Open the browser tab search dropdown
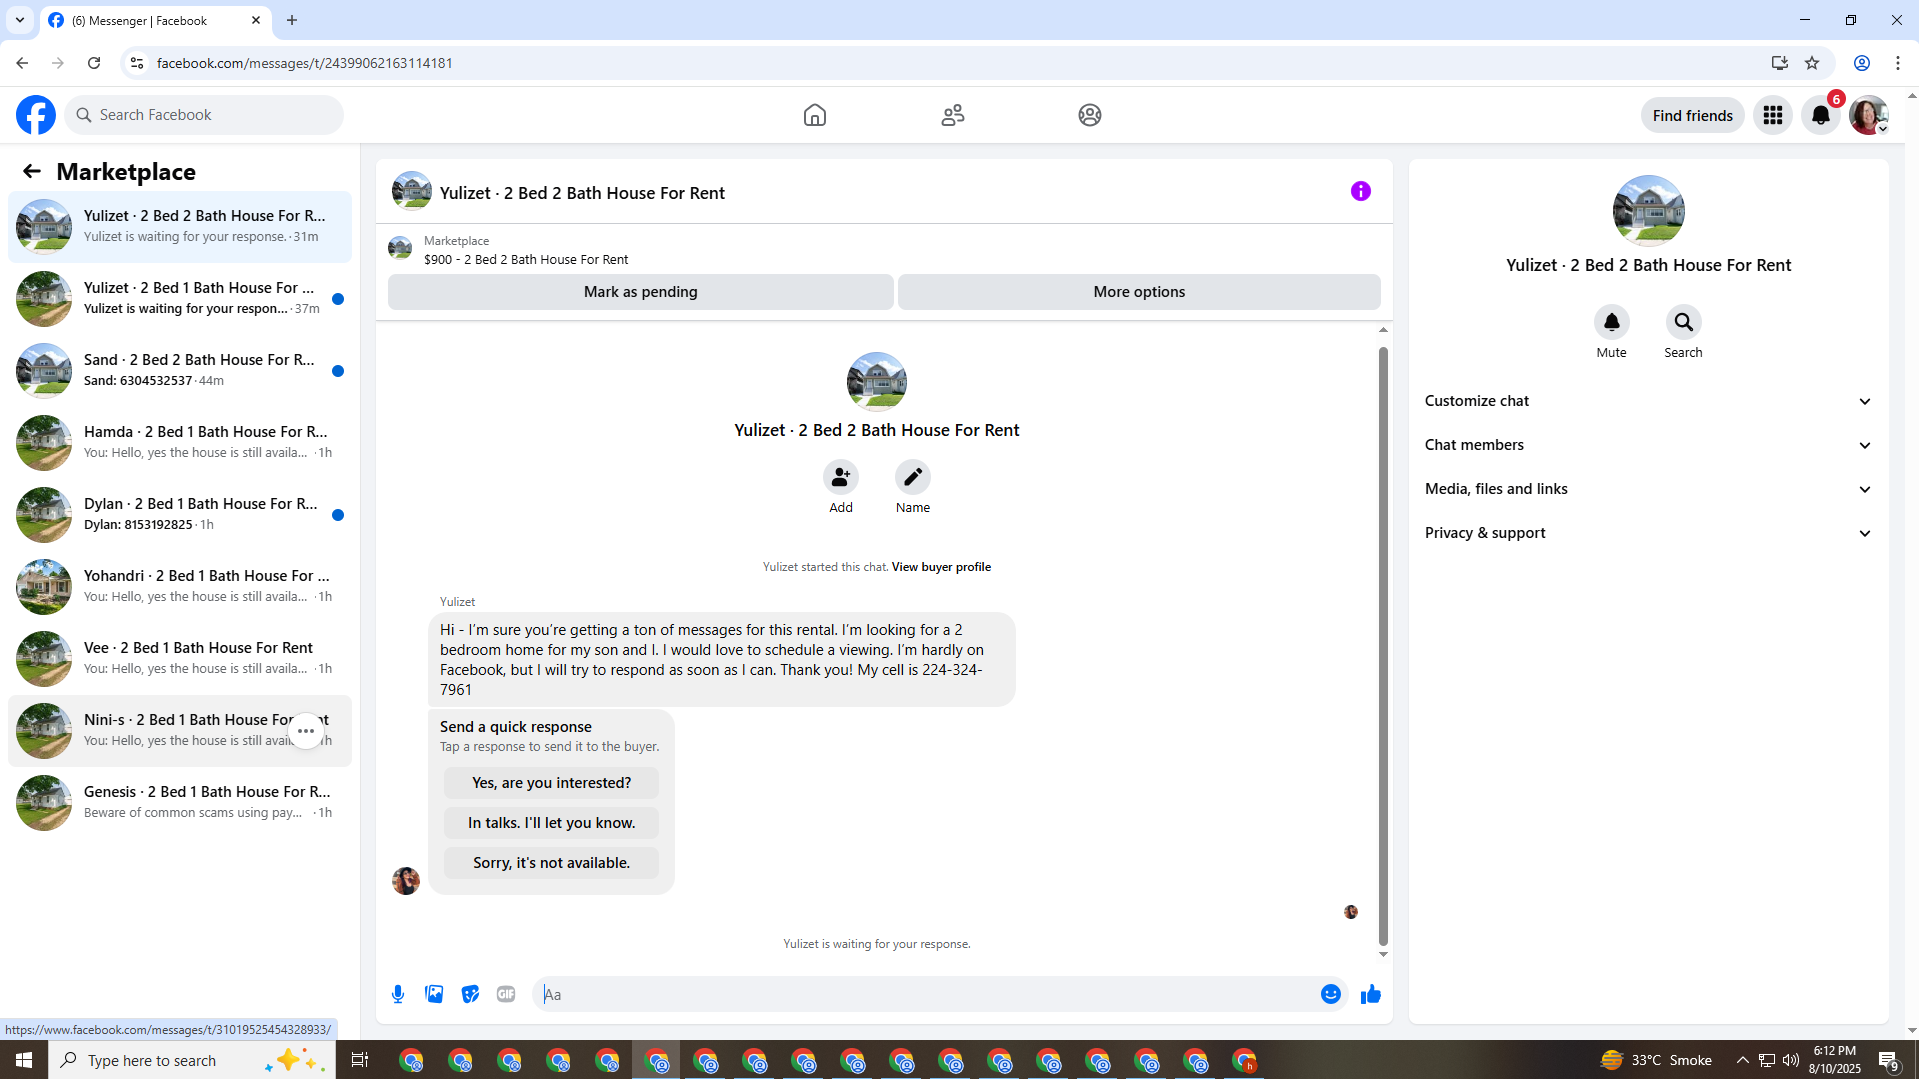The width and height of the screenshot is (1919, 1079). tap(19, 20)
